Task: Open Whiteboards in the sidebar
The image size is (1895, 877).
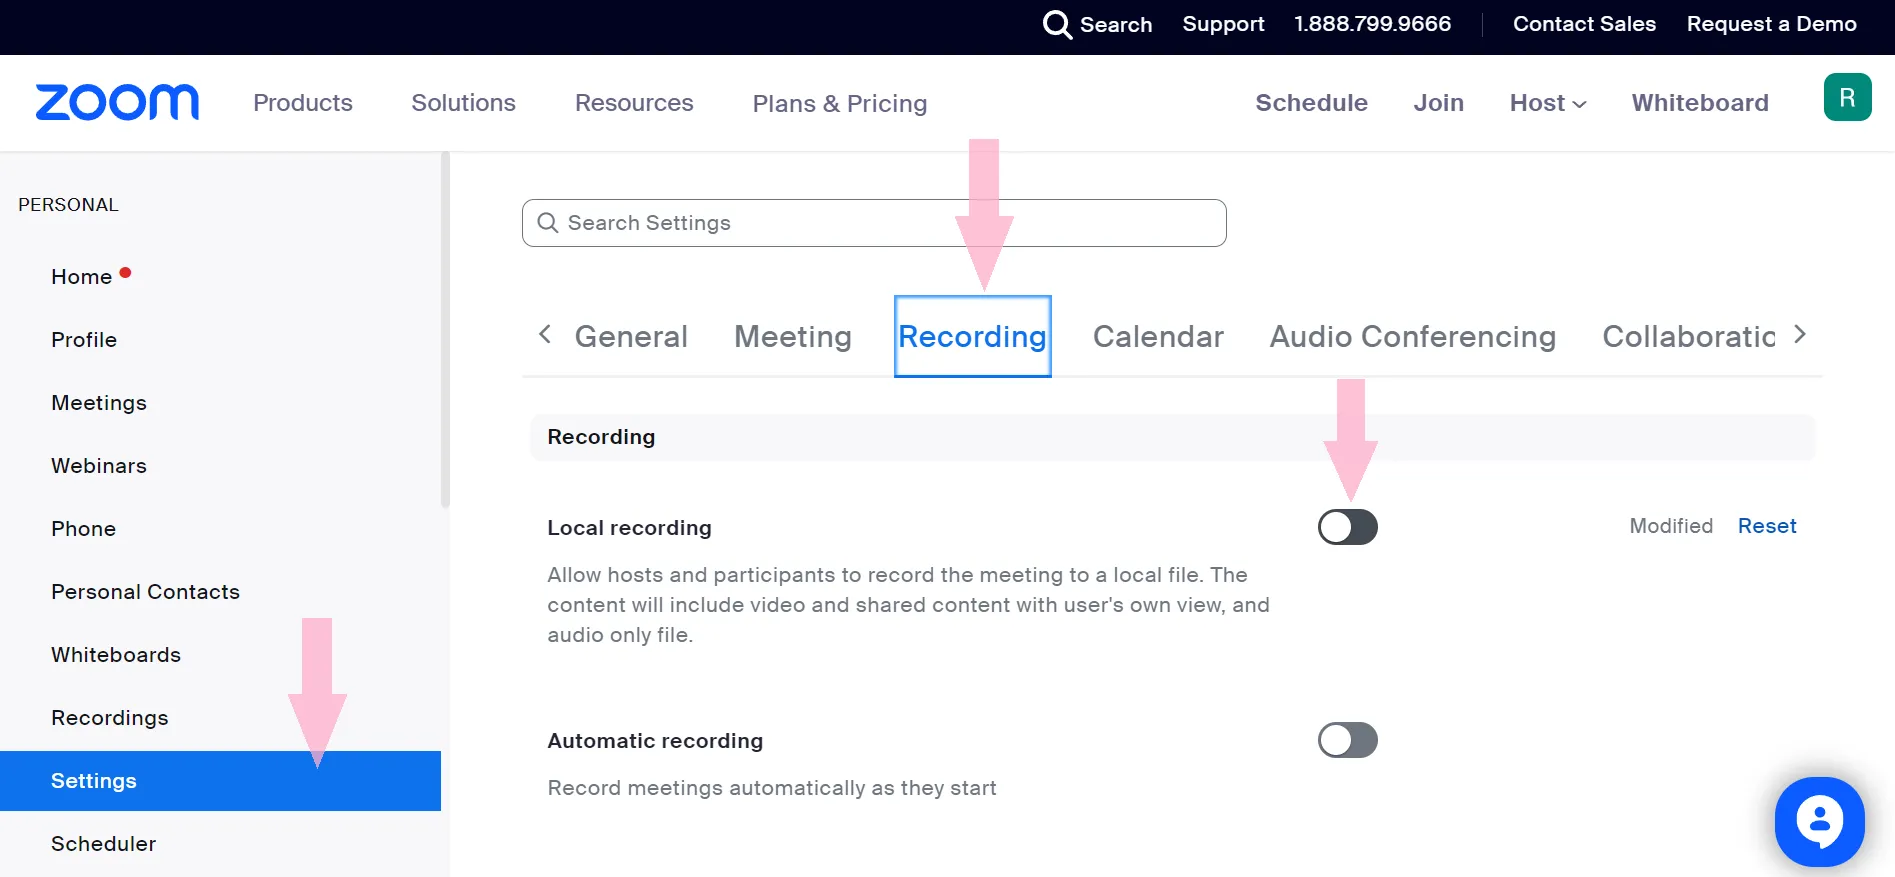Action: click(116, 655)
